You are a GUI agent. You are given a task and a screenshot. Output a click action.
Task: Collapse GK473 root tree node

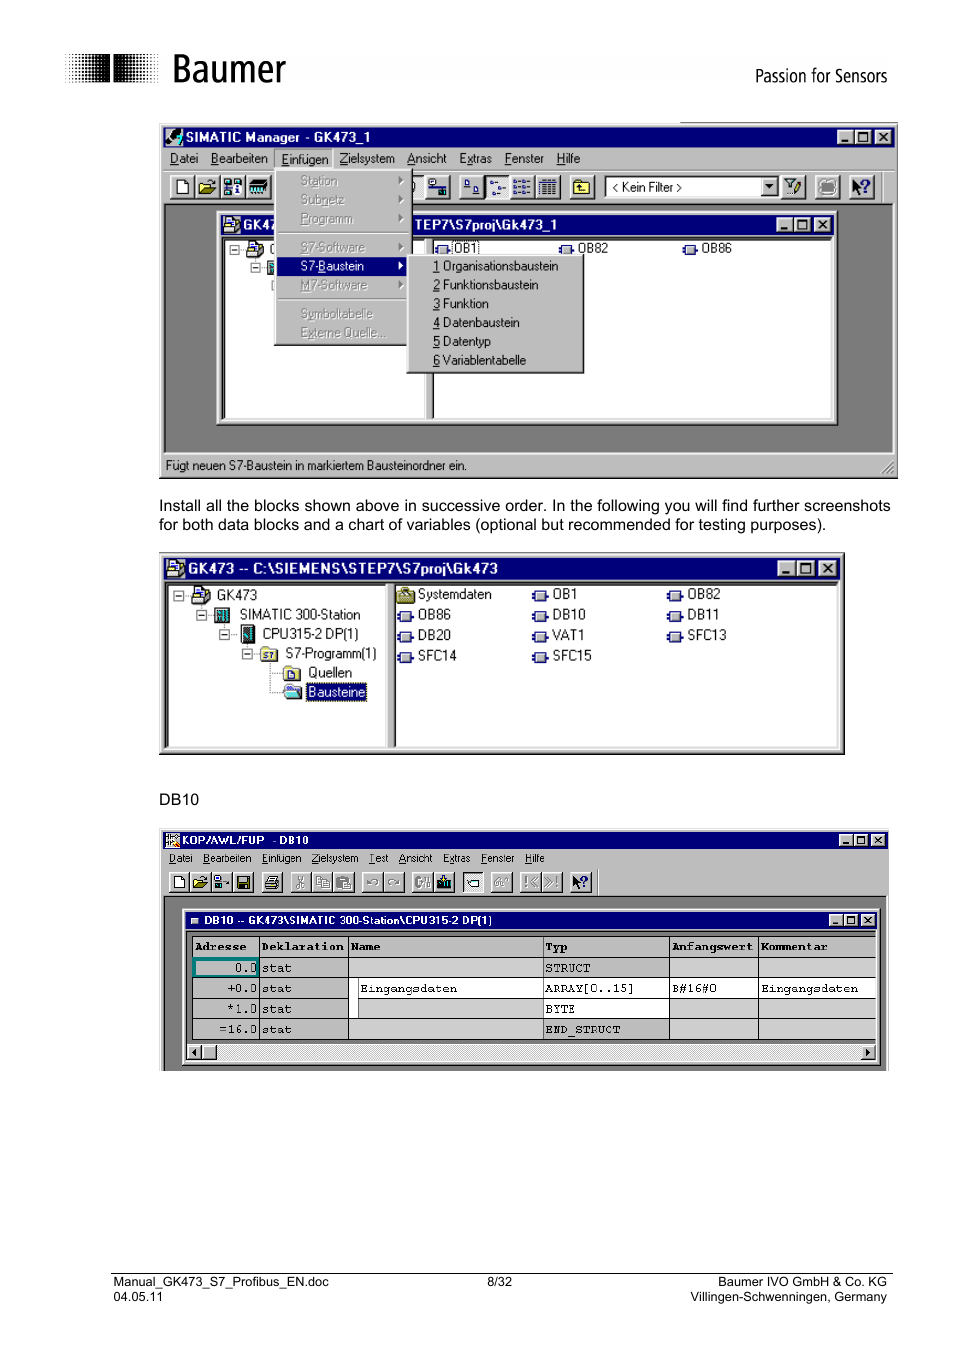[x=179, y=595]
